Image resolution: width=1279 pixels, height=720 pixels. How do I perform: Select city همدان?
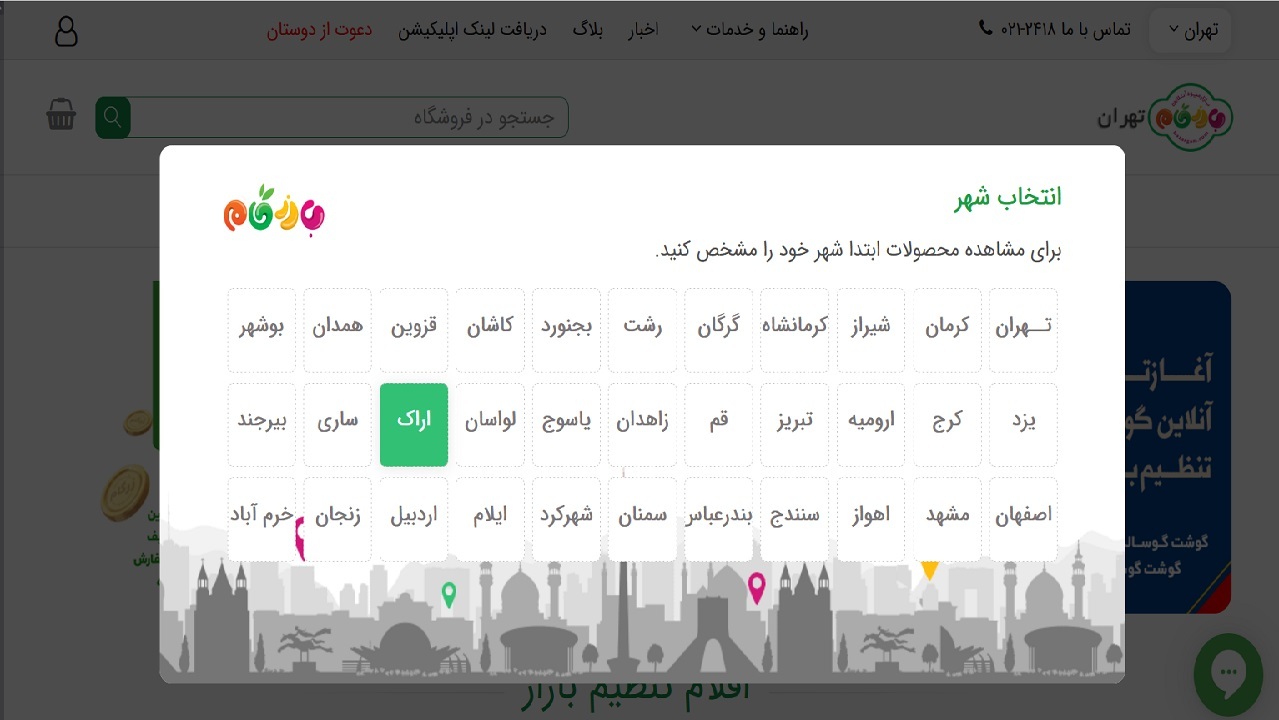(338, 330)
